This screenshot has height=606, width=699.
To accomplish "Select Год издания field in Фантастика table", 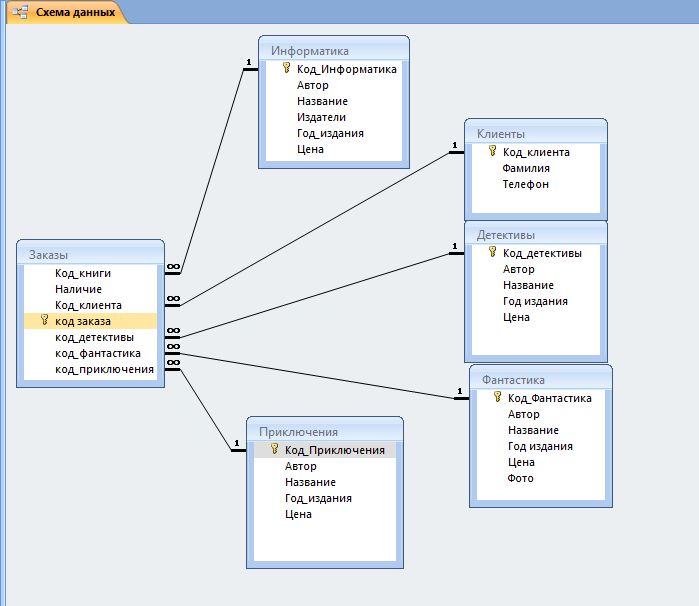I will tap(541, 446).
